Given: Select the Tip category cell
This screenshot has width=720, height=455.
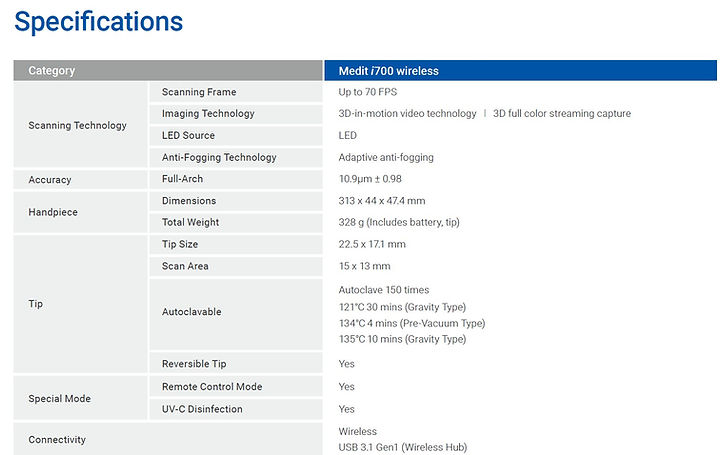Looking at the screenshot, I should (80, 303).
